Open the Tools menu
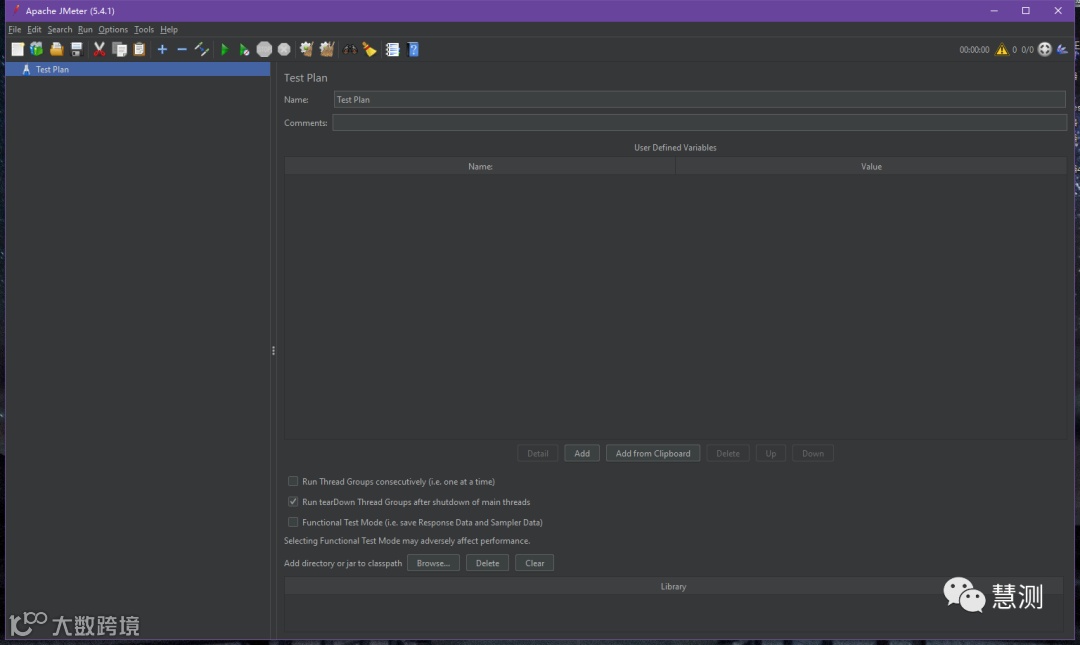Image resolution: width=1080 pixels, height=645 pixels. coord(144,30)
